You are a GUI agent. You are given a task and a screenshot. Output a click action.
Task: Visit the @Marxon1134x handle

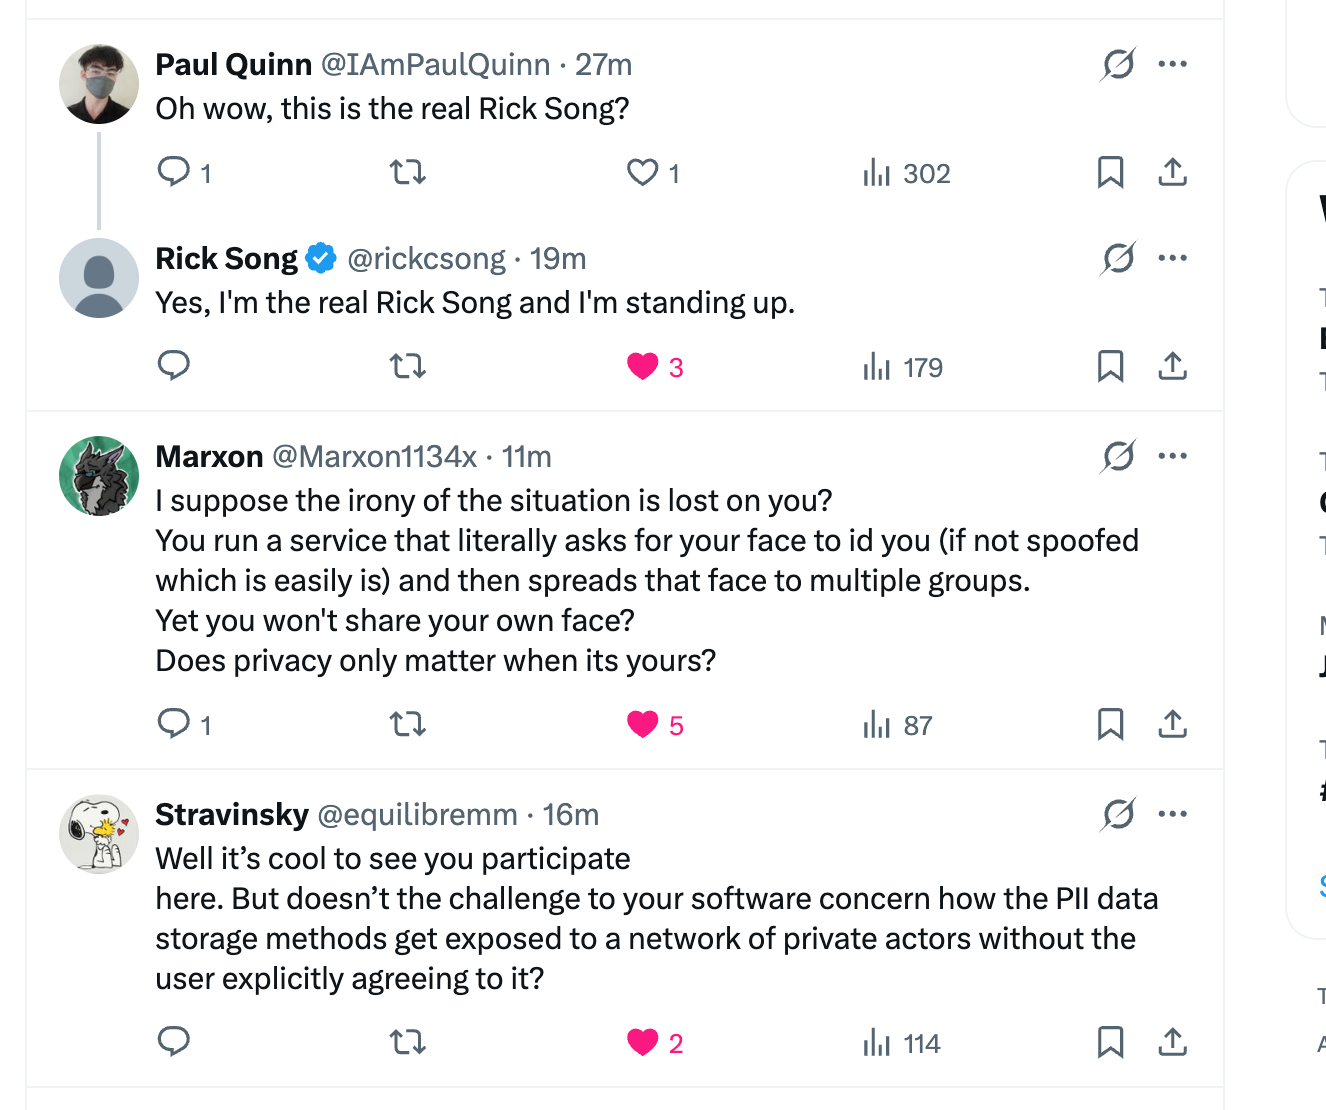click(x=374, y=457)
